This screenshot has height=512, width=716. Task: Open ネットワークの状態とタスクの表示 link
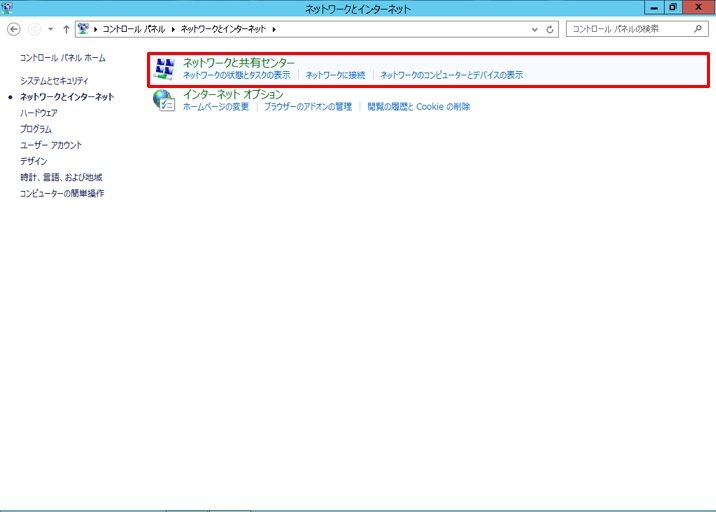click(x=236, y=76)
